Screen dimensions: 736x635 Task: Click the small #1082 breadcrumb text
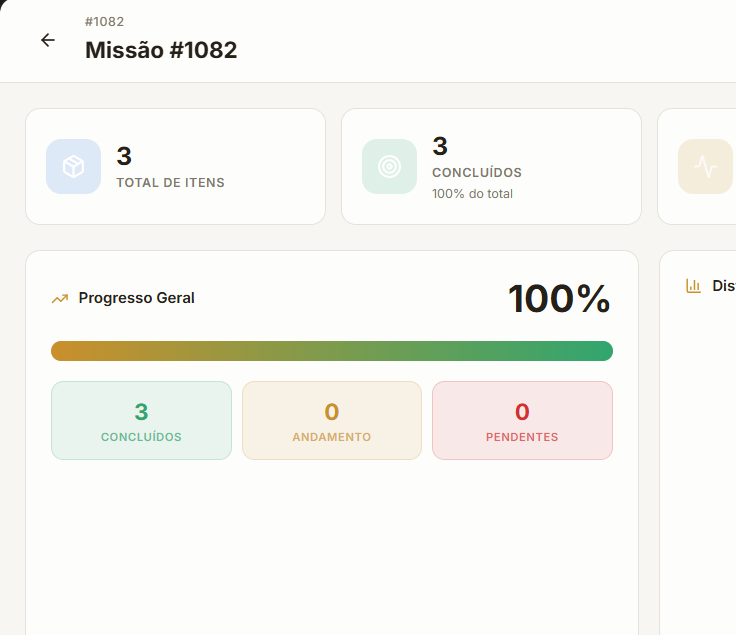point(104,21)
